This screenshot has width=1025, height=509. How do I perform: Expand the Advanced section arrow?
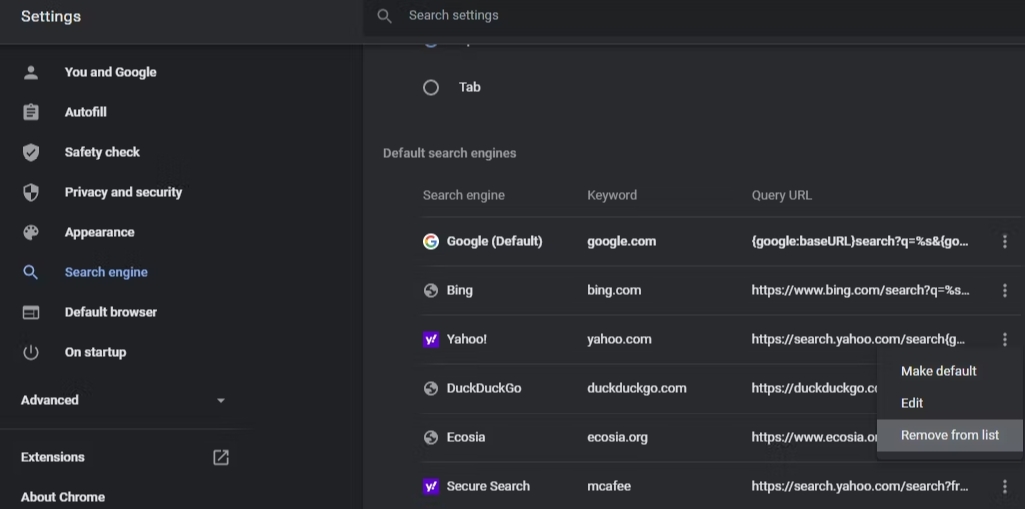click(221, 401)
